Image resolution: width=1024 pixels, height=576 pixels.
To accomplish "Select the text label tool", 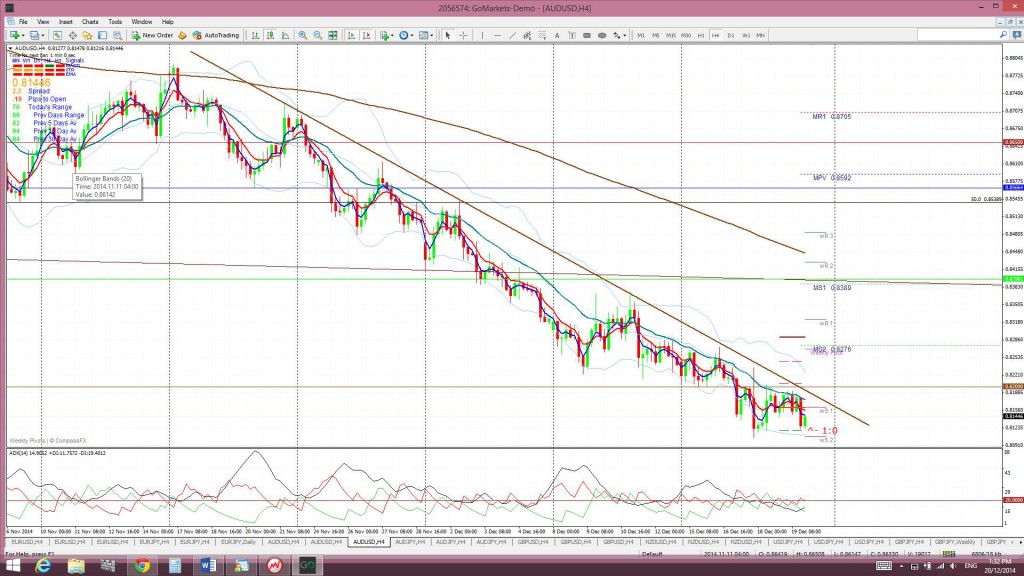I will [x=557, y=35].
